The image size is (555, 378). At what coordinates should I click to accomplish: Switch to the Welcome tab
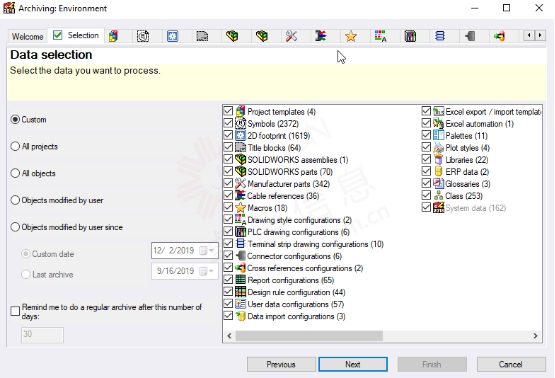28,36
